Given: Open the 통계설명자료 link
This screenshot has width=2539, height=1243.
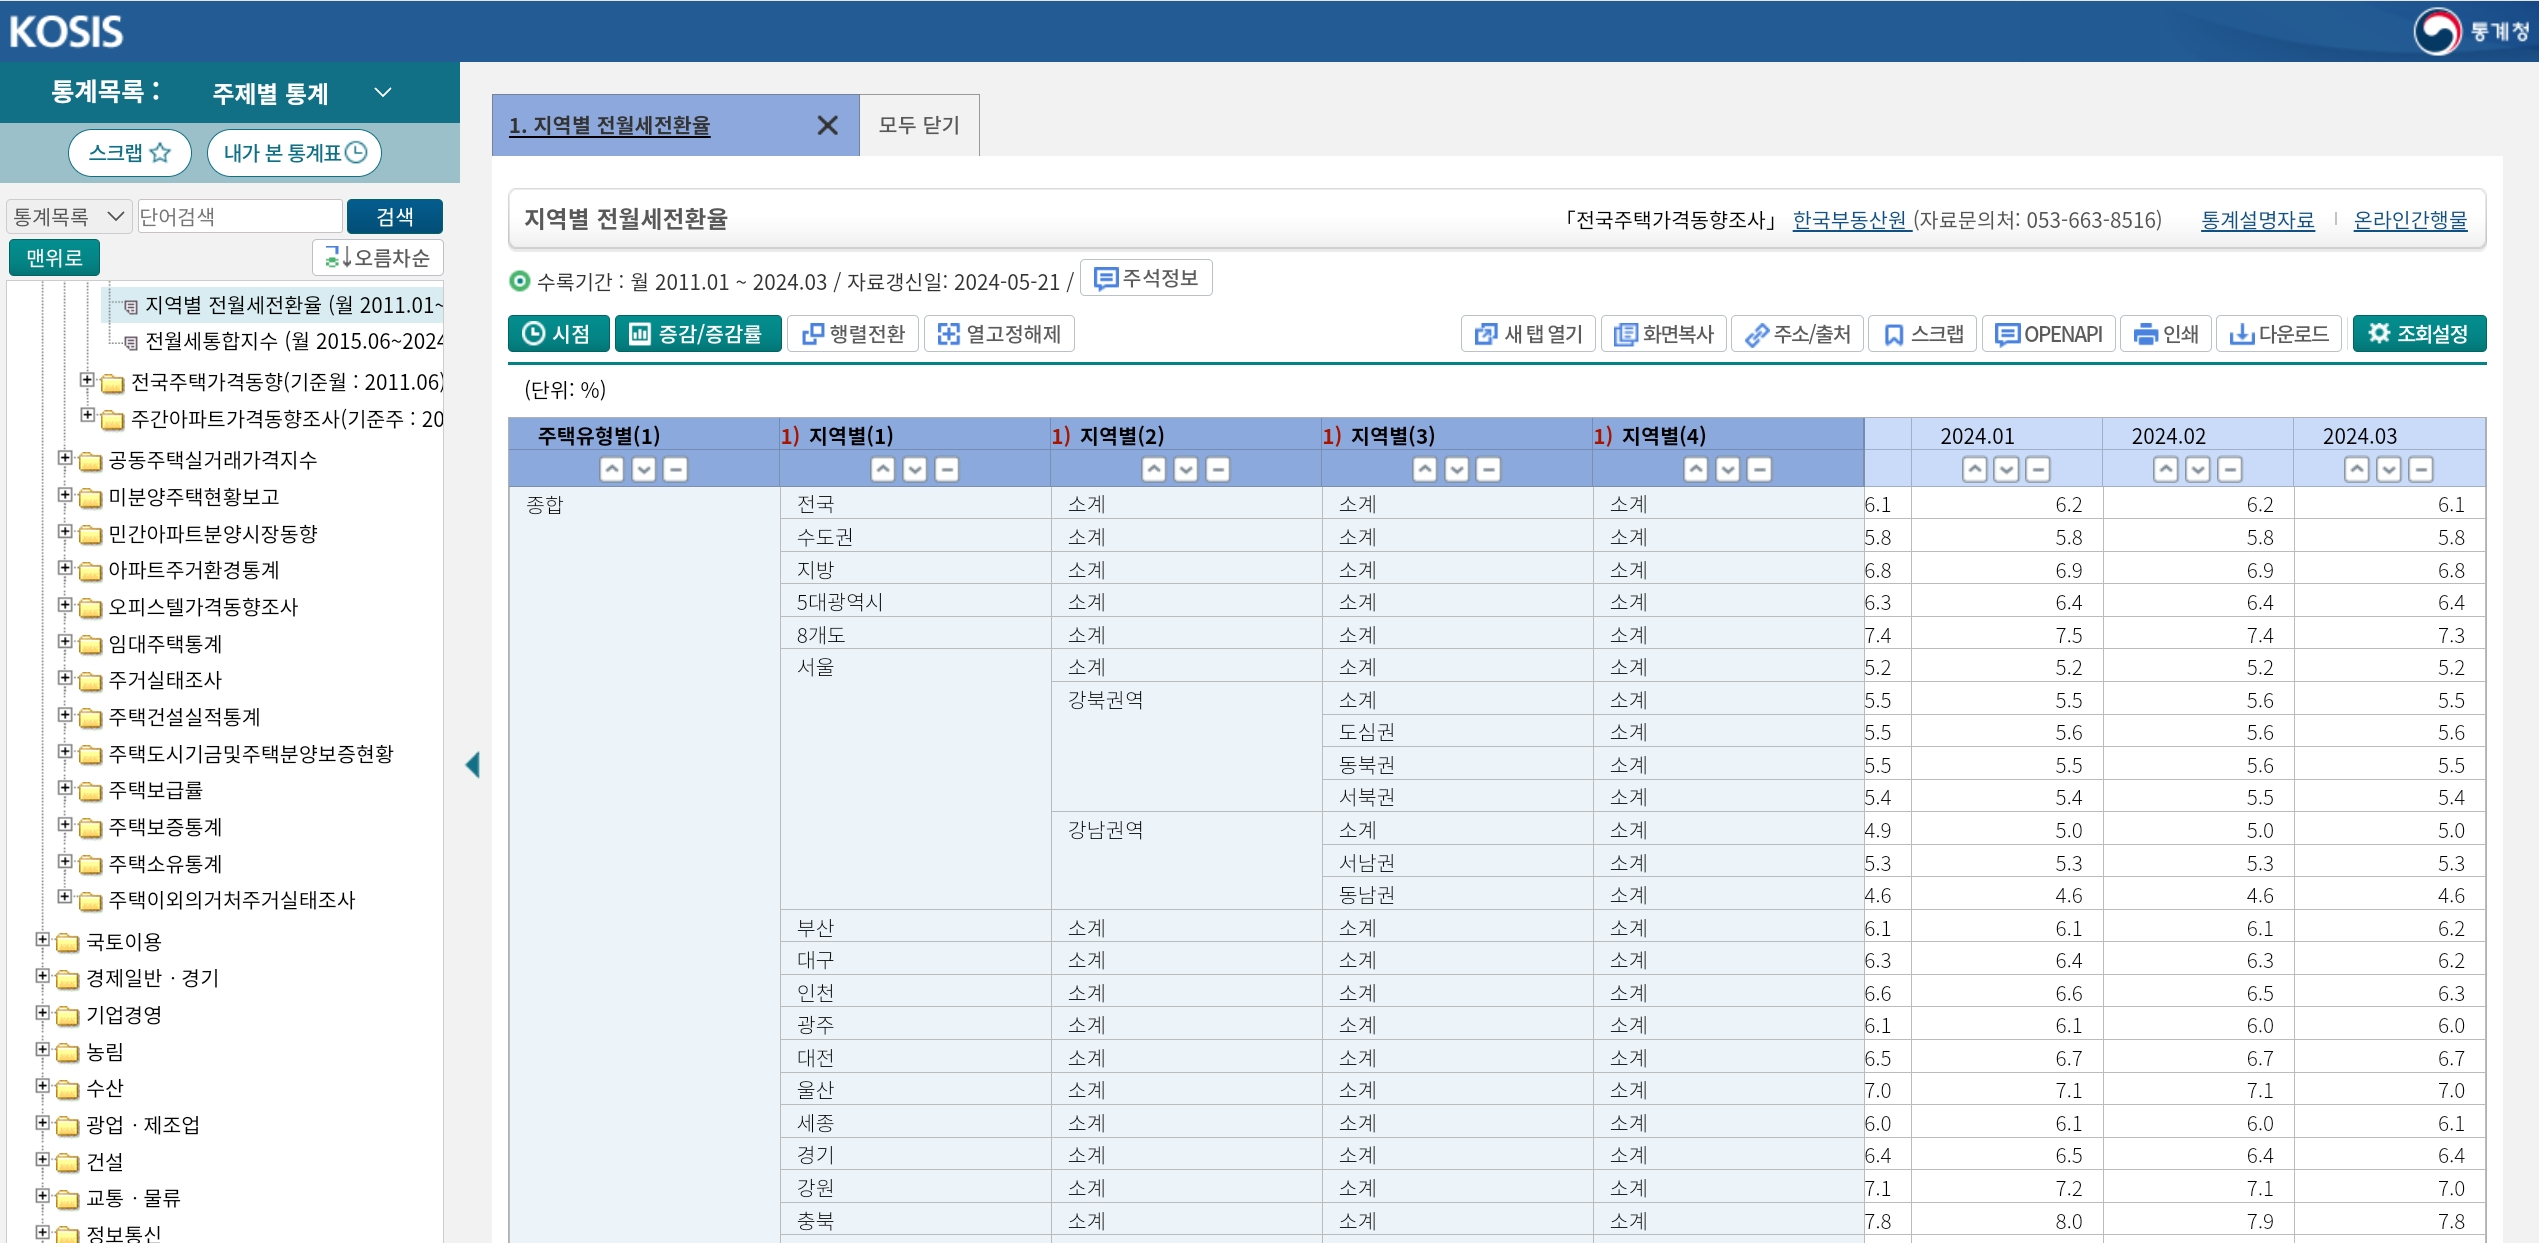Looking at the screenshot, I should (x=2257, y=220).
